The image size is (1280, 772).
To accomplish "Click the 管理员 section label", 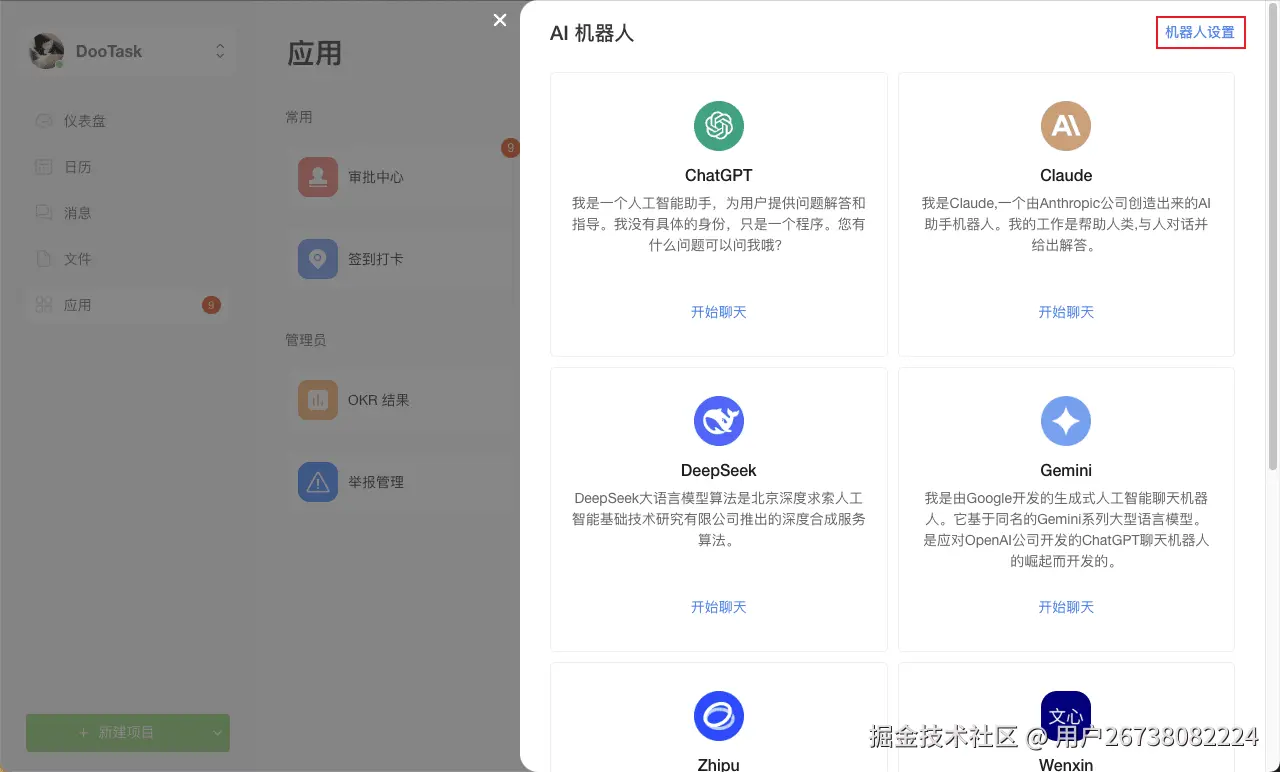I will (306, 340).
